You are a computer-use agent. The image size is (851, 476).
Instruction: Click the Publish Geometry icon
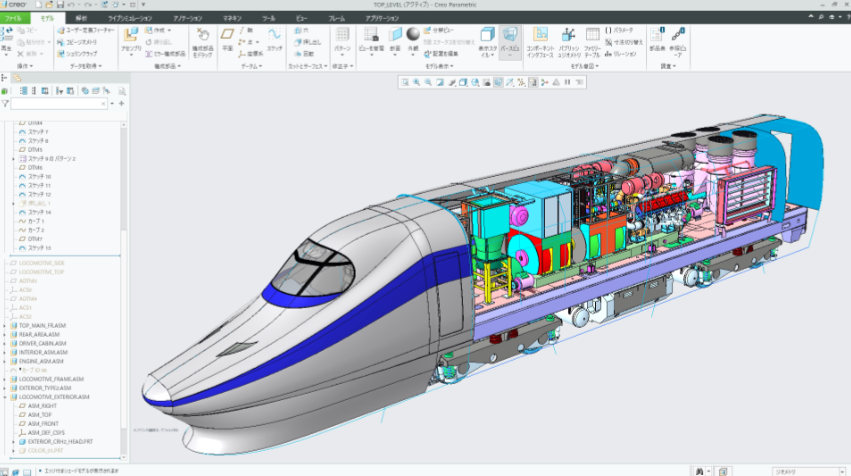568,40
